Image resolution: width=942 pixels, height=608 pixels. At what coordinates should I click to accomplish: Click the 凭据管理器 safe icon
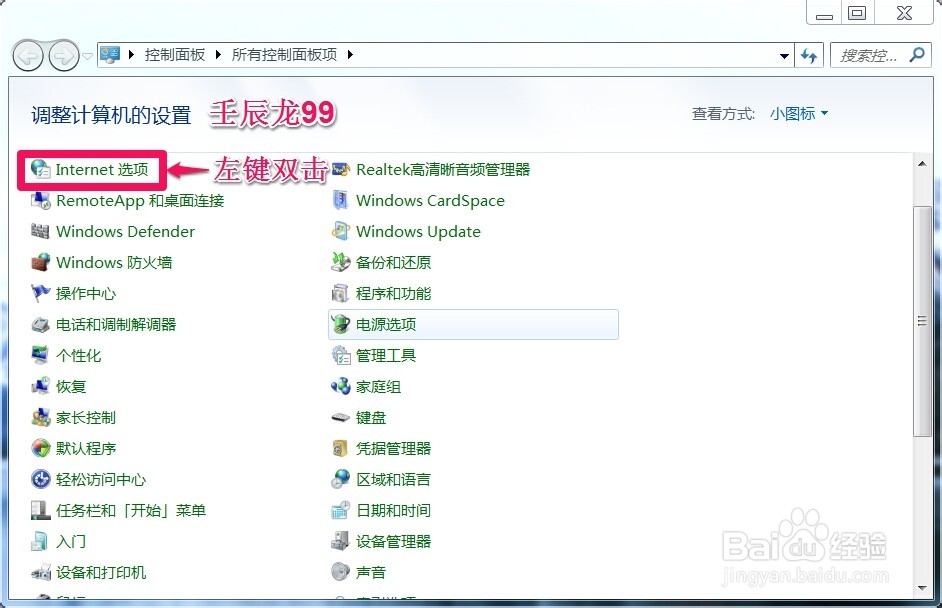coord(341,448)
